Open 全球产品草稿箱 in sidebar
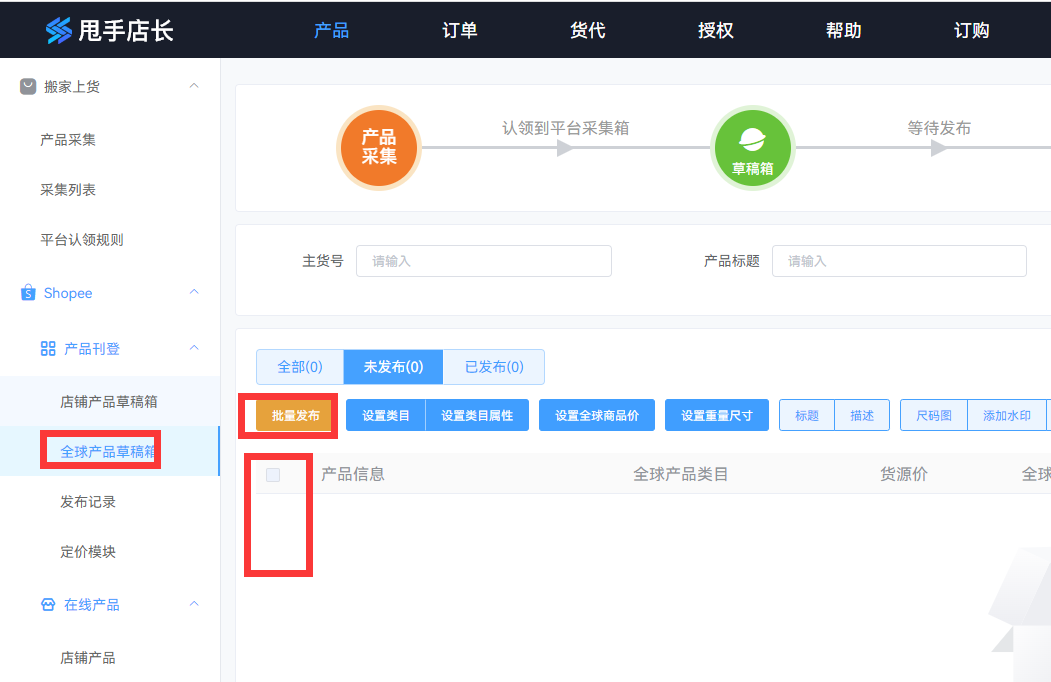Viewport: 1051px width, 682px height. tap(108, 452)
